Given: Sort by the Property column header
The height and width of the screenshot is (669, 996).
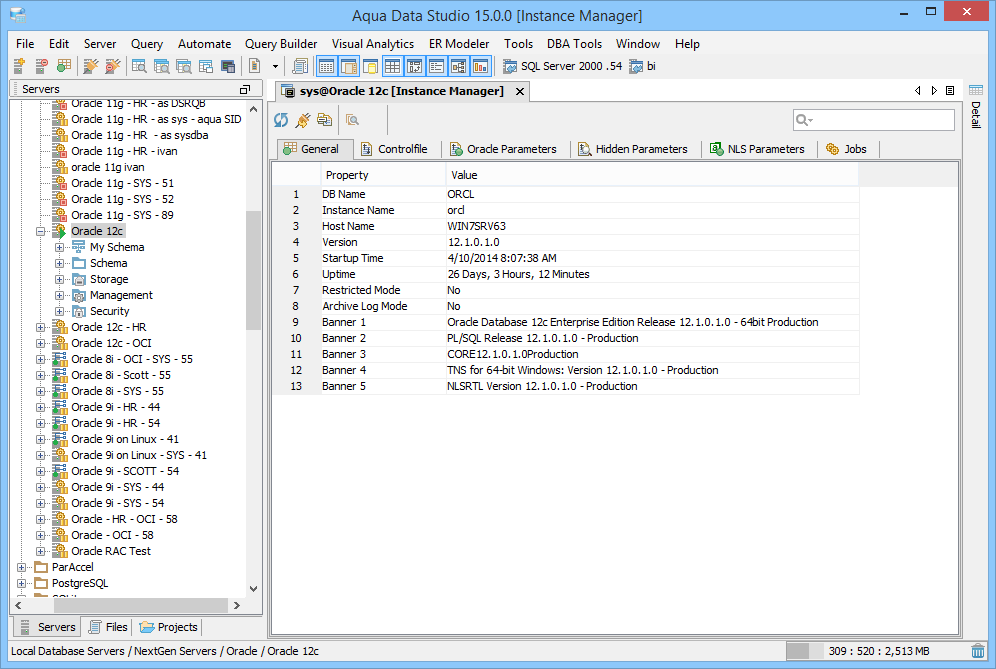Looking at the screenshot, I should pos(384,175).
